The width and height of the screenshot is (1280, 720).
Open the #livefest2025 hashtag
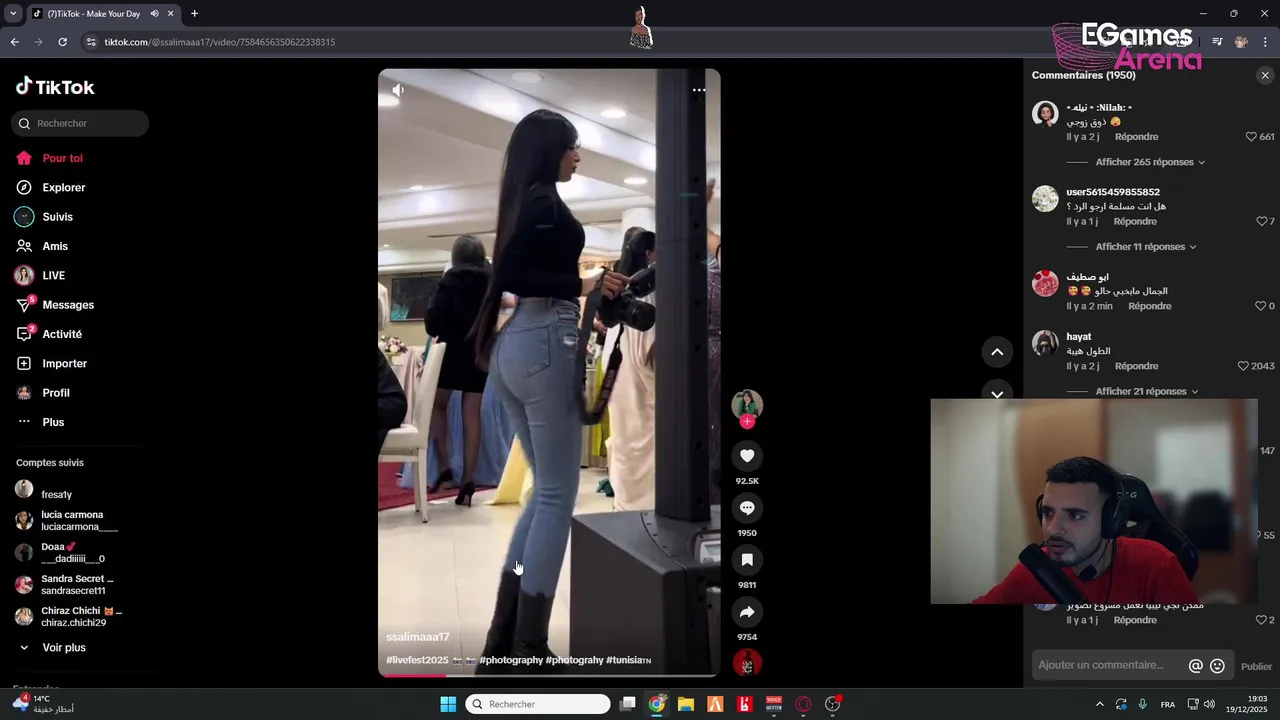pos(417,661)
